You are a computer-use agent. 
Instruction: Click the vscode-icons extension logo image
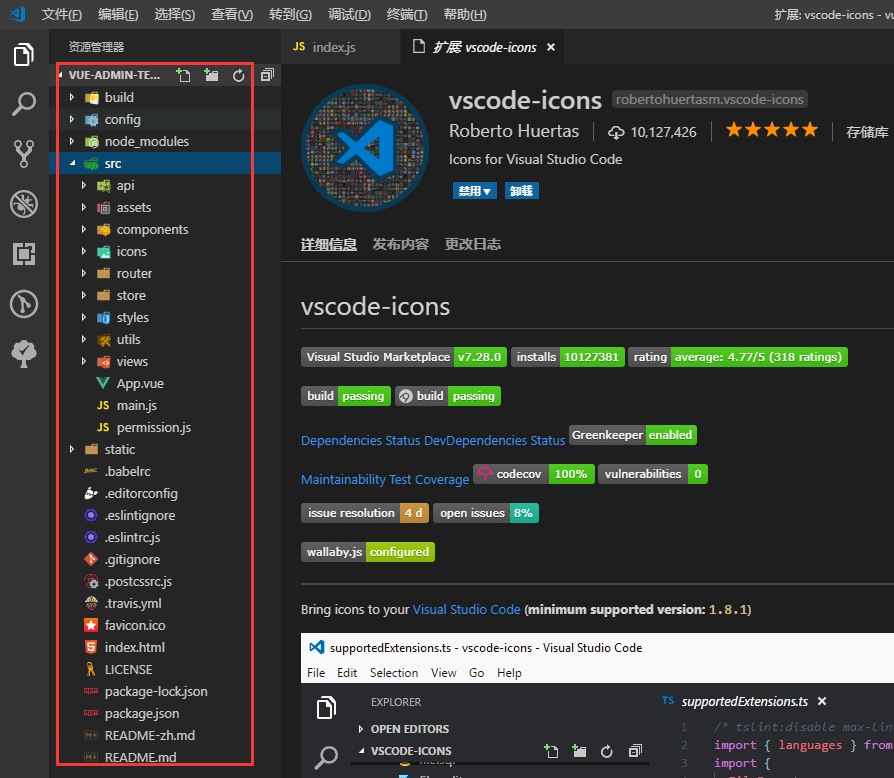(365, 148)
